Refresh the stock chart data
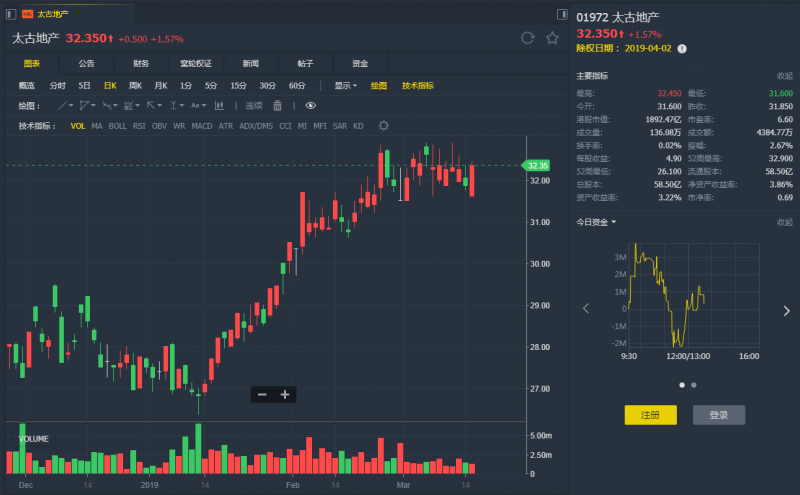The image size is (800, 495). (528, 38)
